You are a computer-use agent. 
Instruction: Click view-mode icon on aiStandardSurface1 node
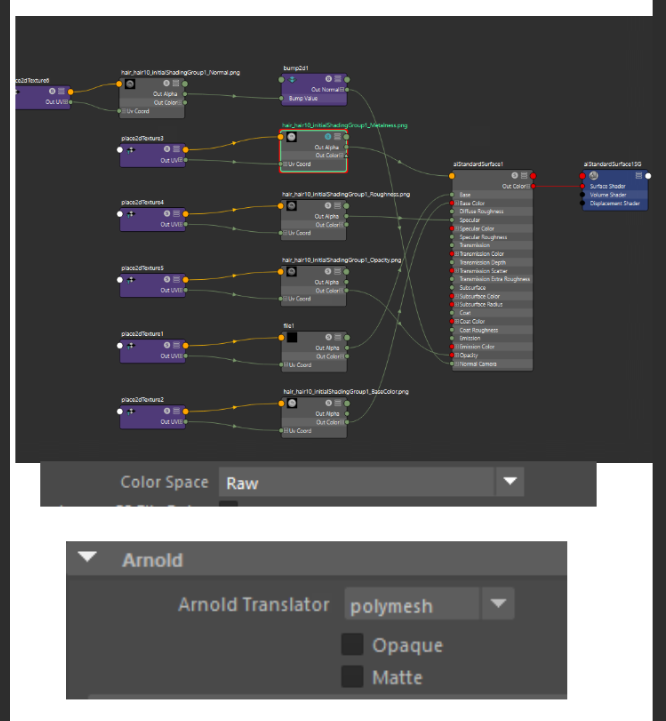524,176
